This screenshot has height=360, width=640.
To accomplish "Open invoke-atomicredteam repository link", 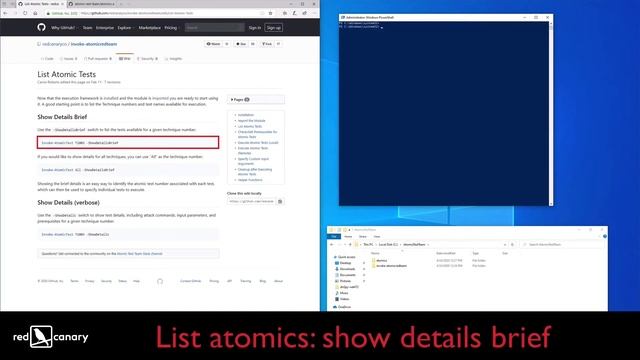I will 94,44.
